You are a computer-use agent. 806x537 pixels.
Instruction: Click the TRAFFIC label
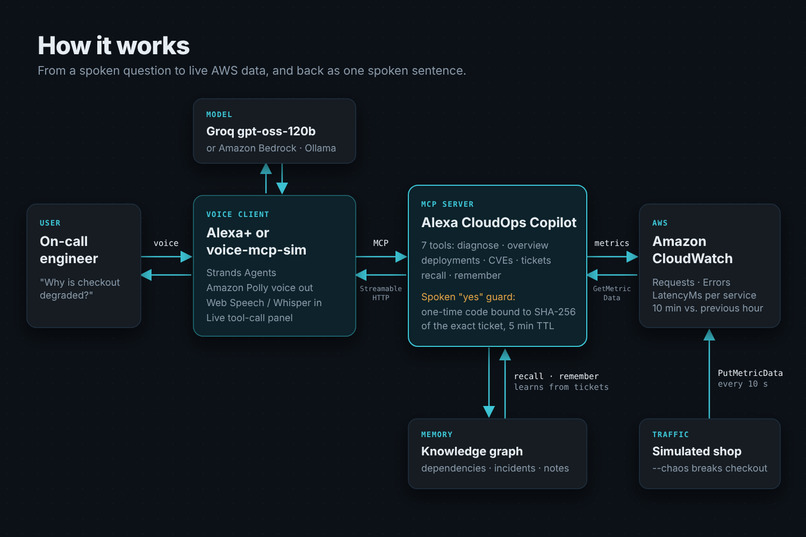pyautogui.click(x=670, y=434)
